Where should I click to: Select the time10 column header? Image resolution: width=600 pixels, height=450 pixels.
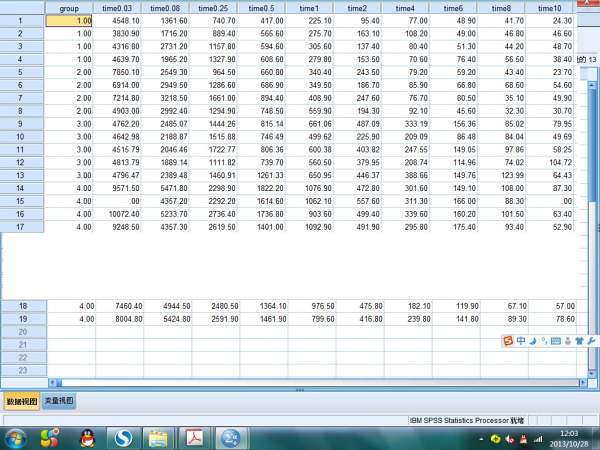550,8
